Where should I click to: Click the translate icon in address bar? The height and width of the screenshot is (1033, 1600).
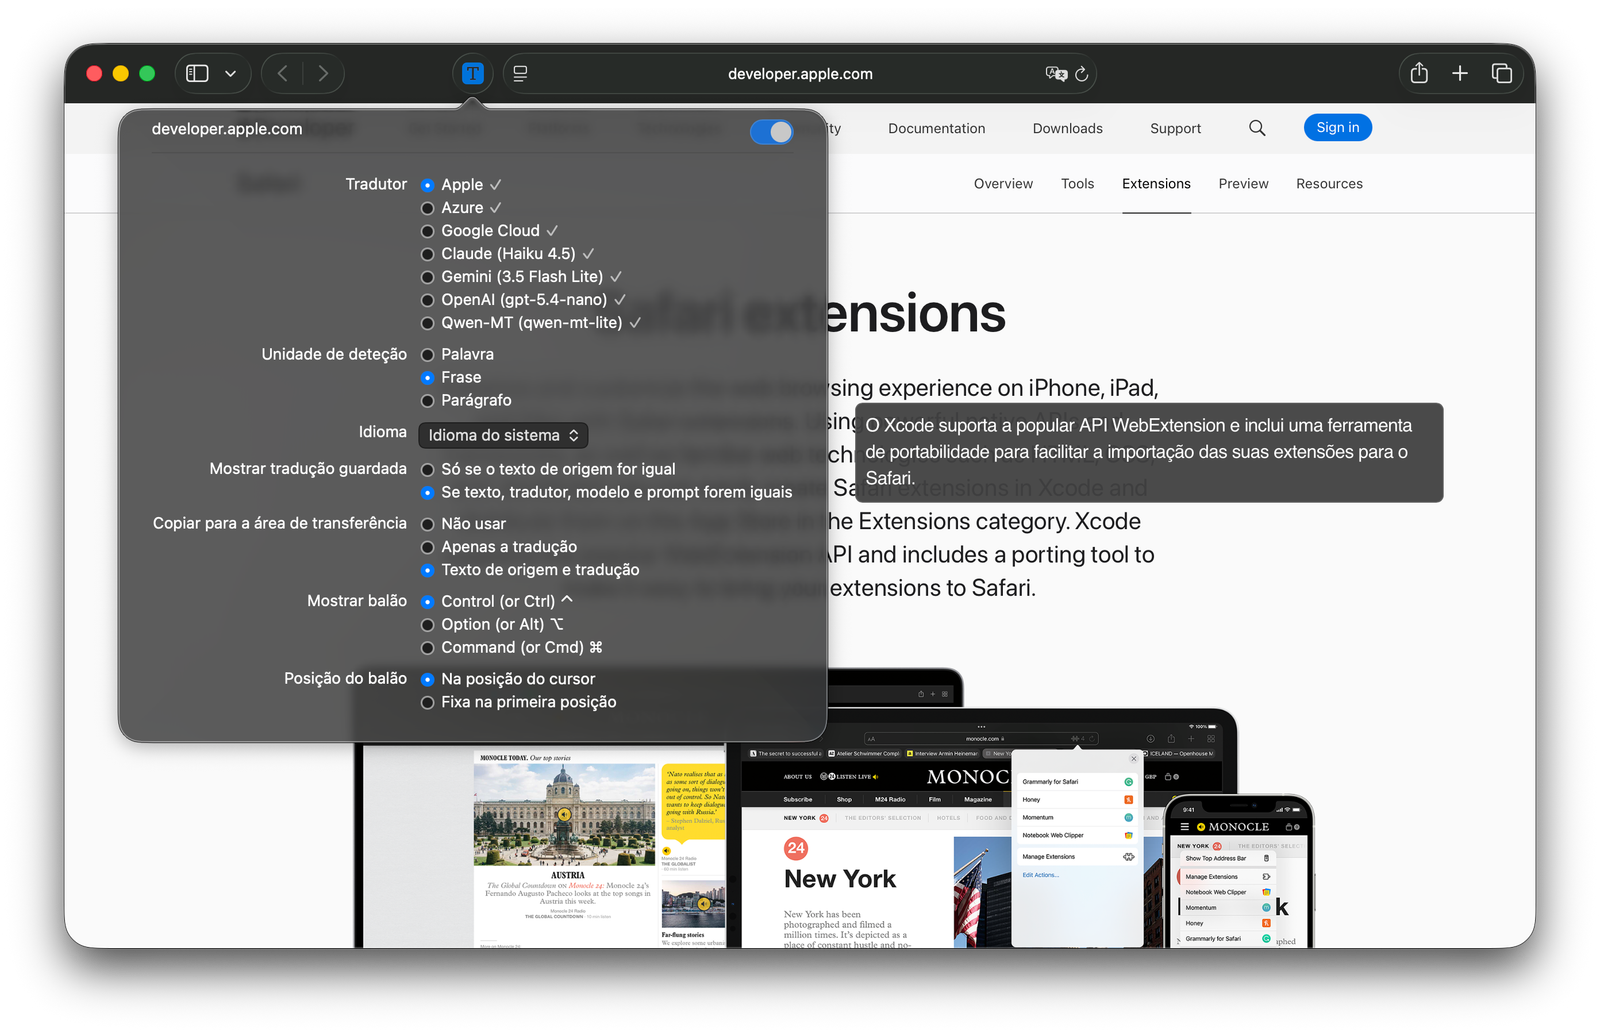pos(1056,73)
